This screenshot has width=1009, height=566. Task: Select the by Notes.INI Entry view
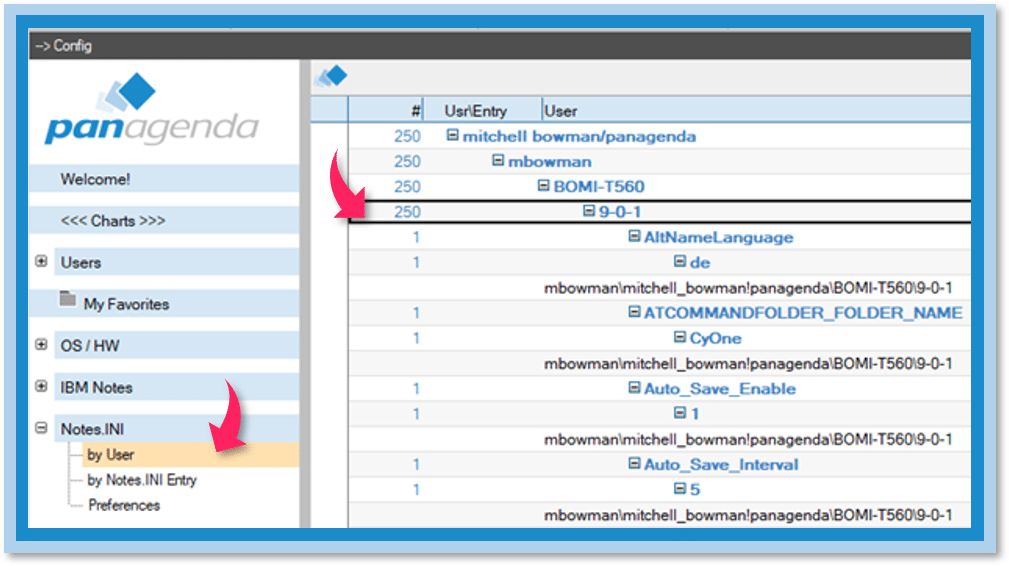coord(142,480)
